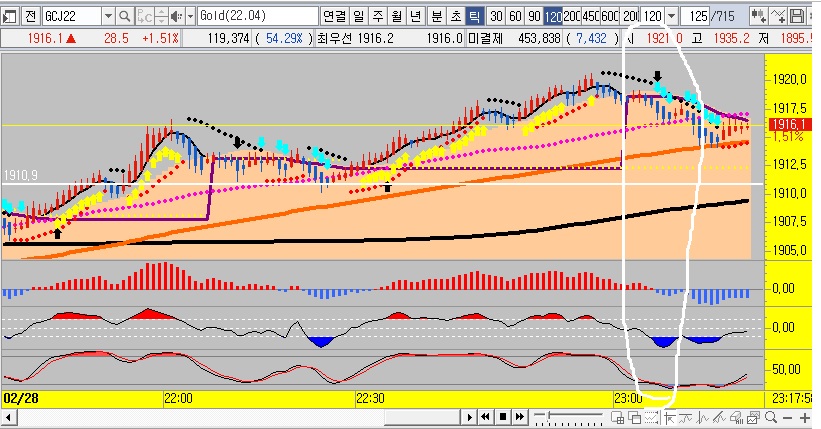Expand the 120 interval combo box
This screenshot has width=821, height=429.
(x=670, y=17)
